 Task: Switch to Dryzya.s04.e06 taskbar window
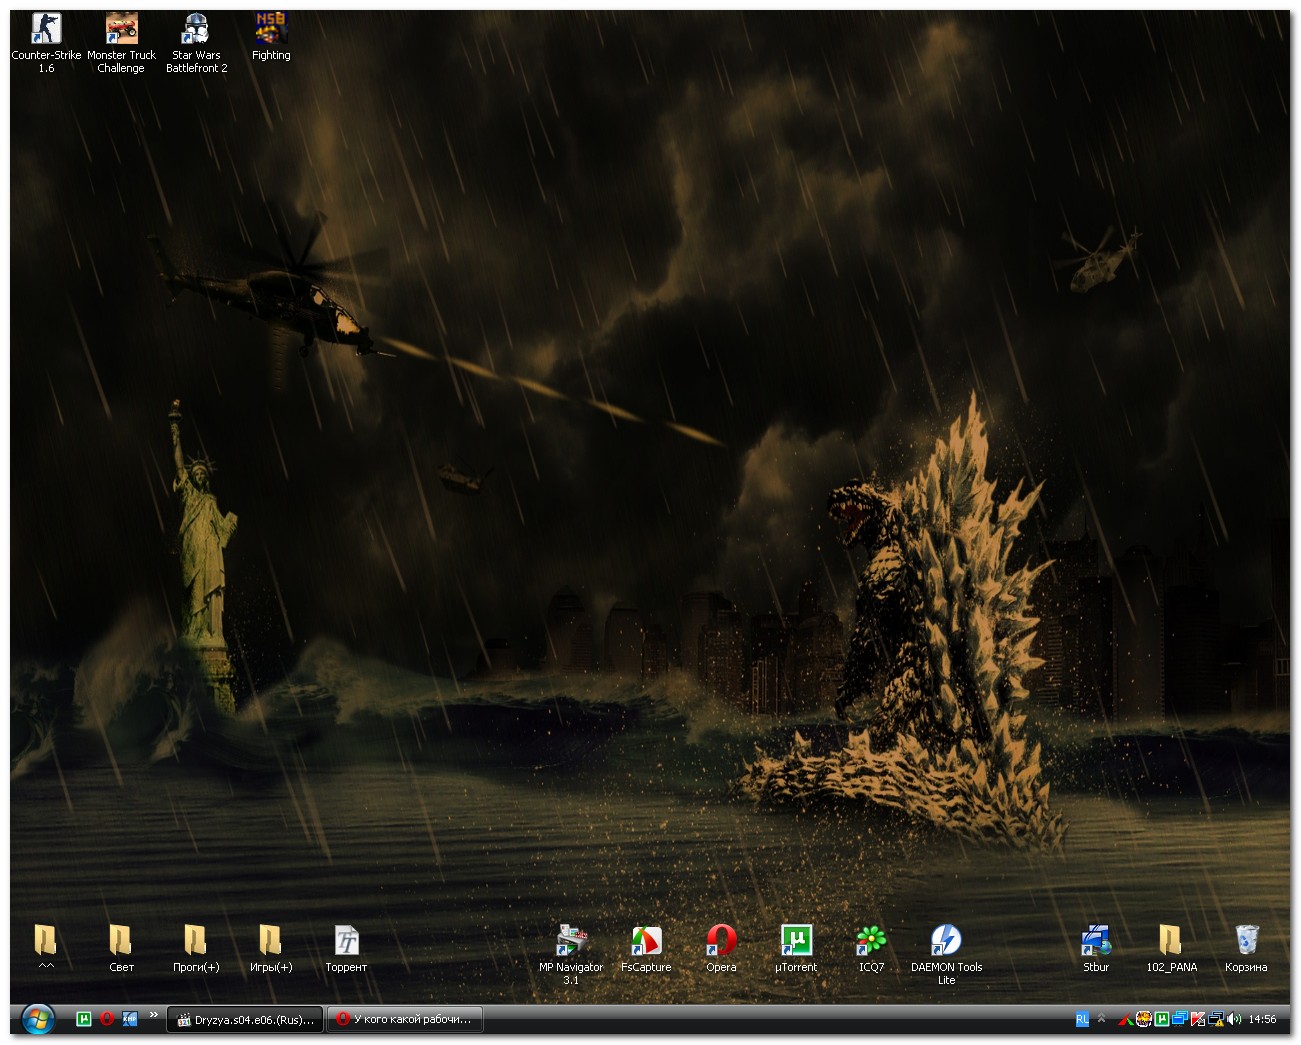coord(245,1019)
